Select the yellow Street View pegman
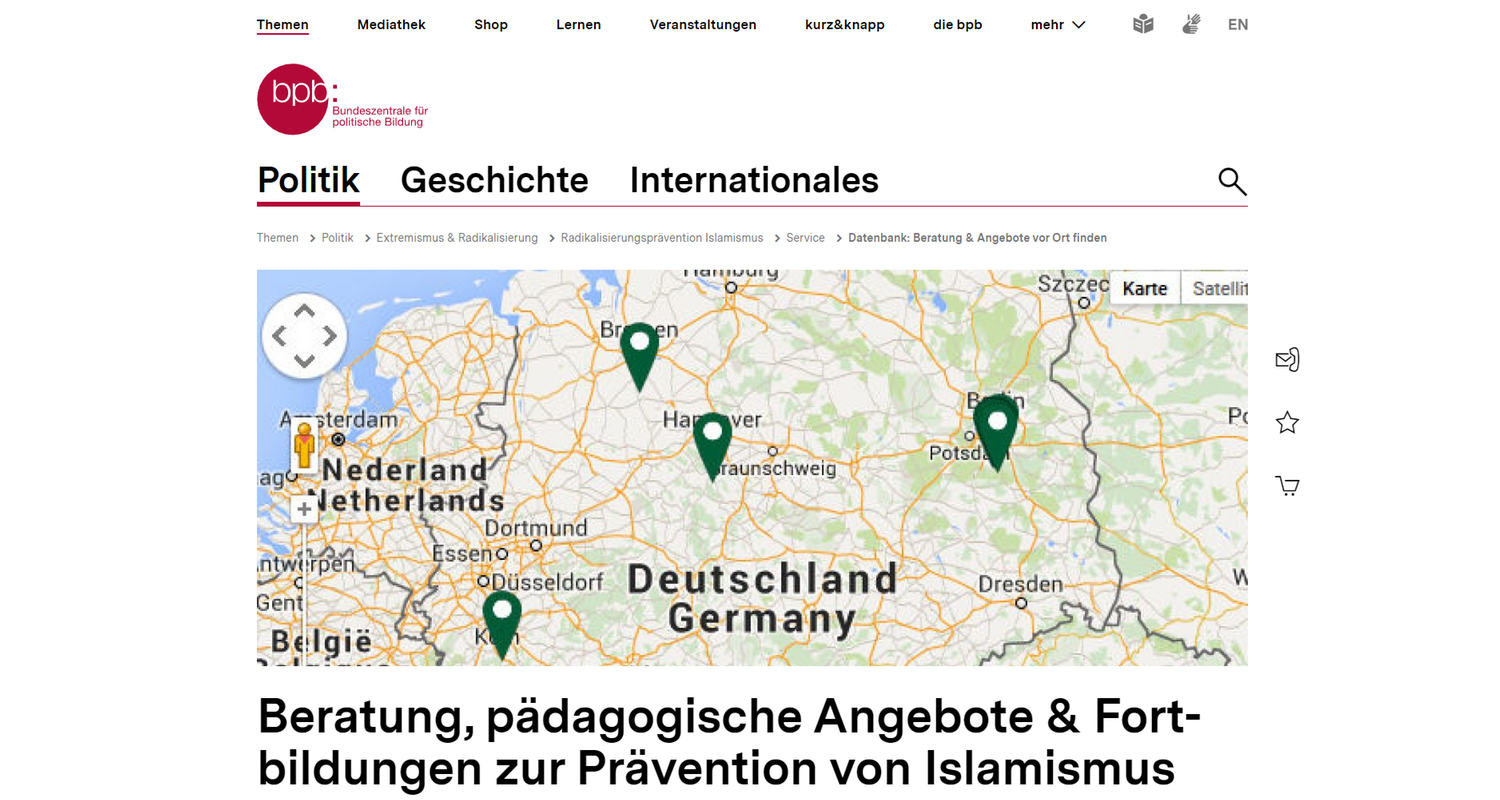 (x=304, y=448)
